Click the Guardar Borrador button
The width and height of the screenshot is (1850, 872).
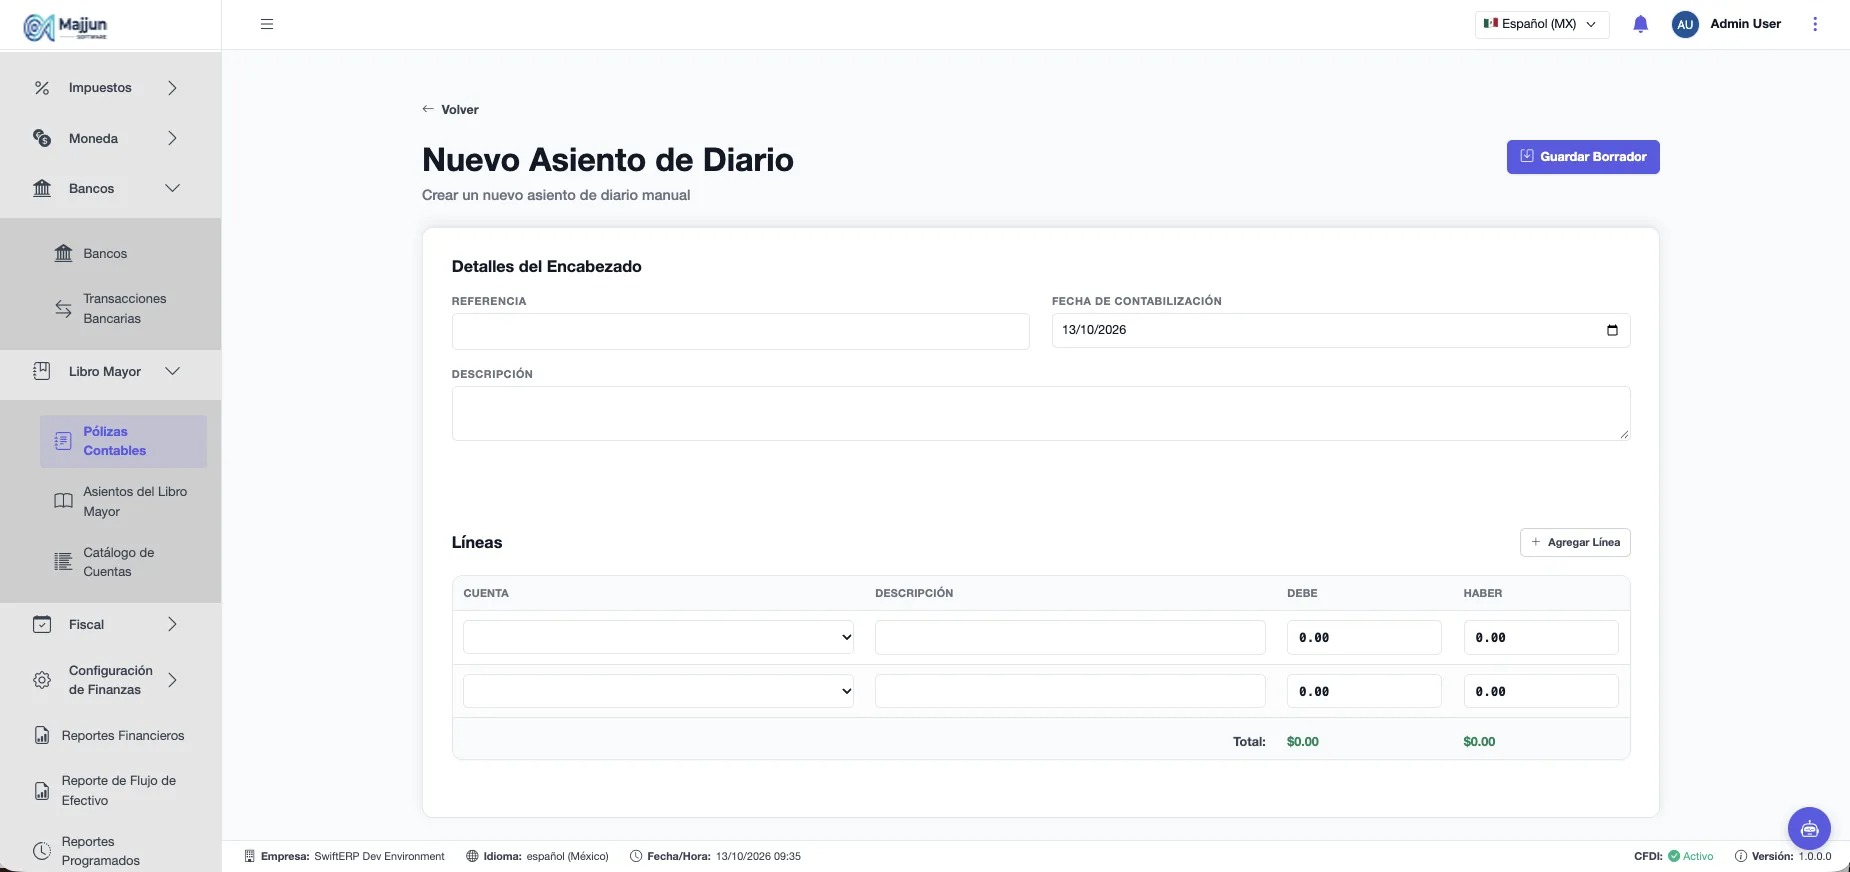tap(1583, 157)
